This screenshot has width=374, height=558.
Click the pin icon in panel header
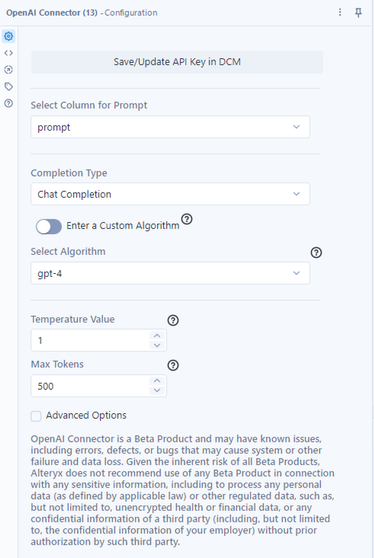tap(358, 12)
